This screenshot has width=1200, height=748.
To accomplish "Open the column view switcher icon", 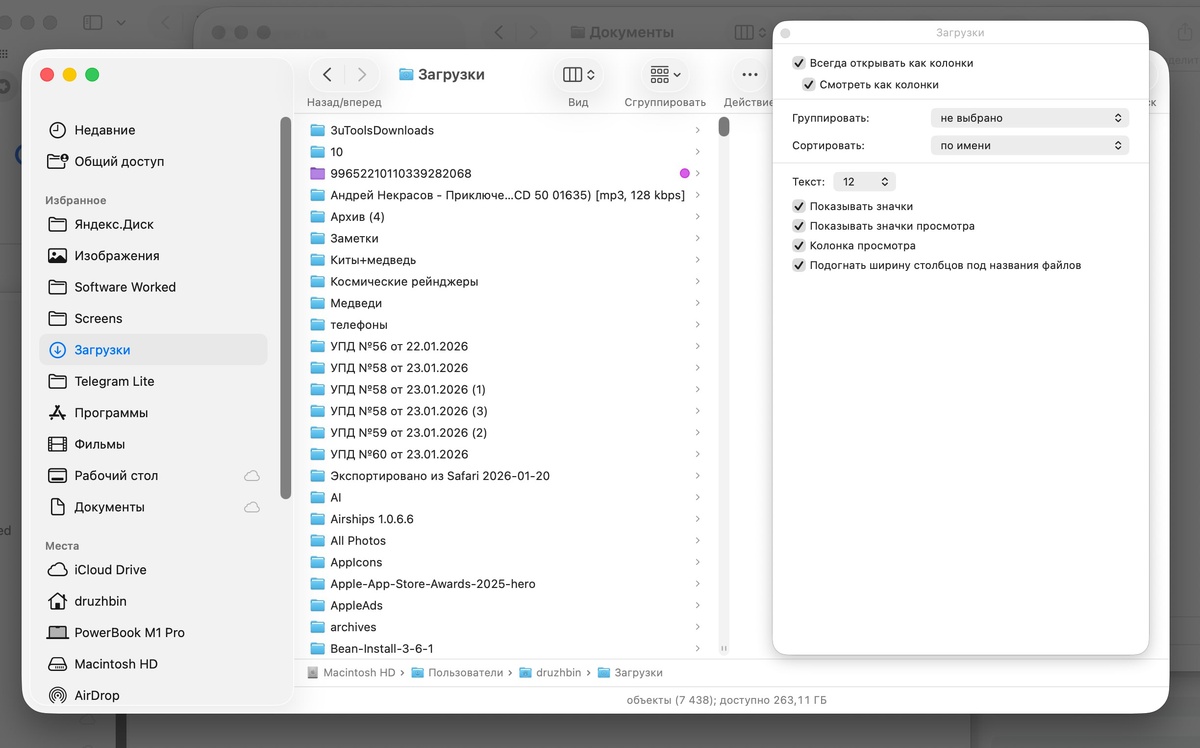I will coord(579,74).
